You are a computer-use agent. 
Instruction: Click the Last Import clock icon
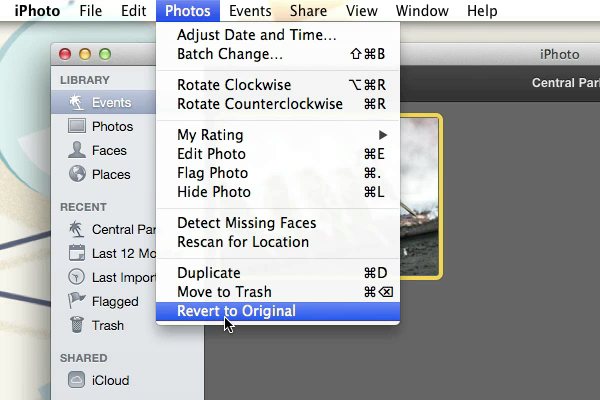click(x=77, y=277)
